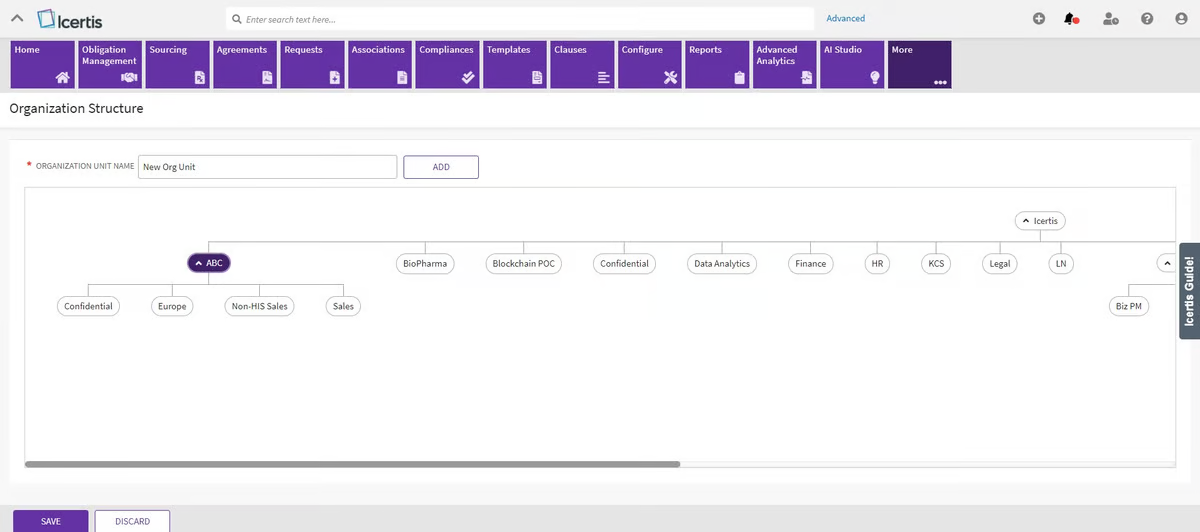Click the DISCARD button
The width and height of the screenshot is (1200, 532).
pyautogui.click(x=132, y=521)
